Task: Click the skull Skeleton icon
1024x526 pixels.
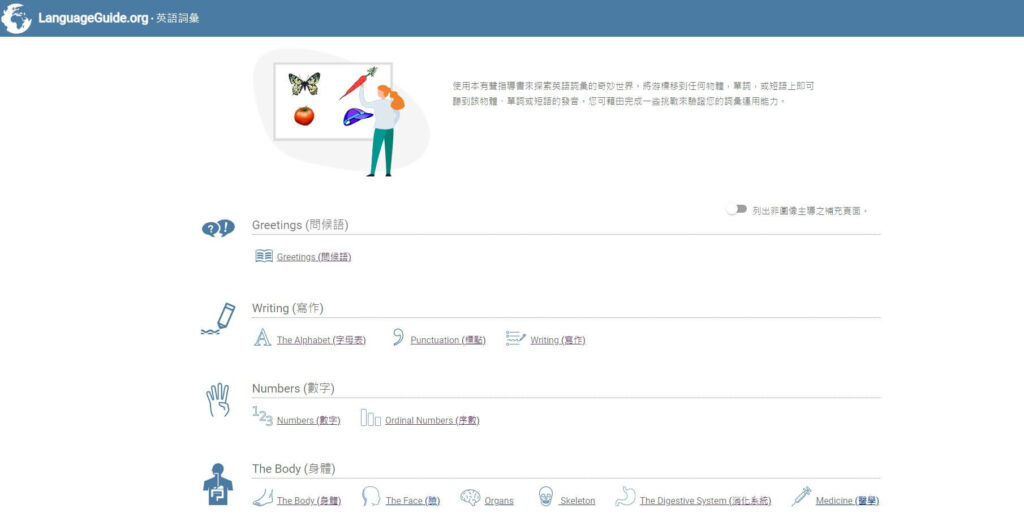Action: (x=545, y=497)
